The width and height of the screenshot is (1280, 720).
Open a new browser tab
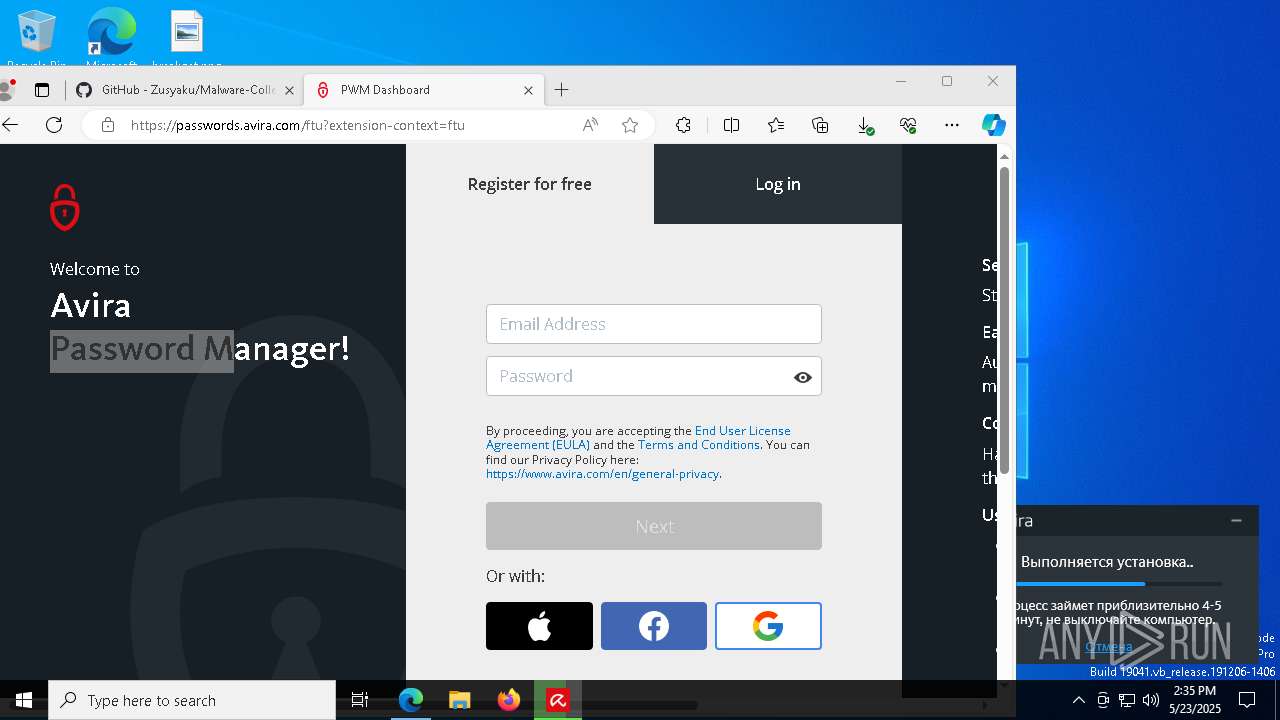tap(562, 90)
